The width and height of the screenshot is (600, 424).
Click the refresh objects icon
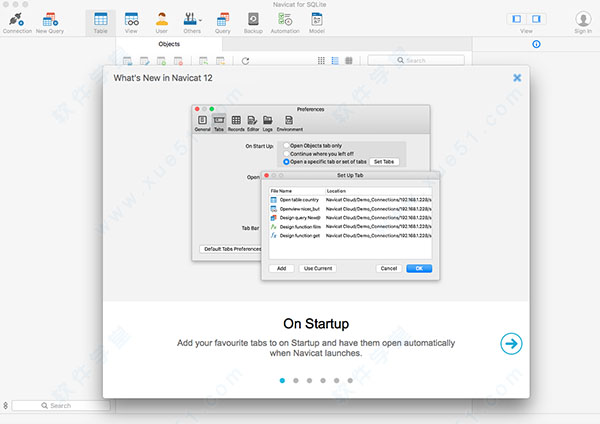pos(245,61)
